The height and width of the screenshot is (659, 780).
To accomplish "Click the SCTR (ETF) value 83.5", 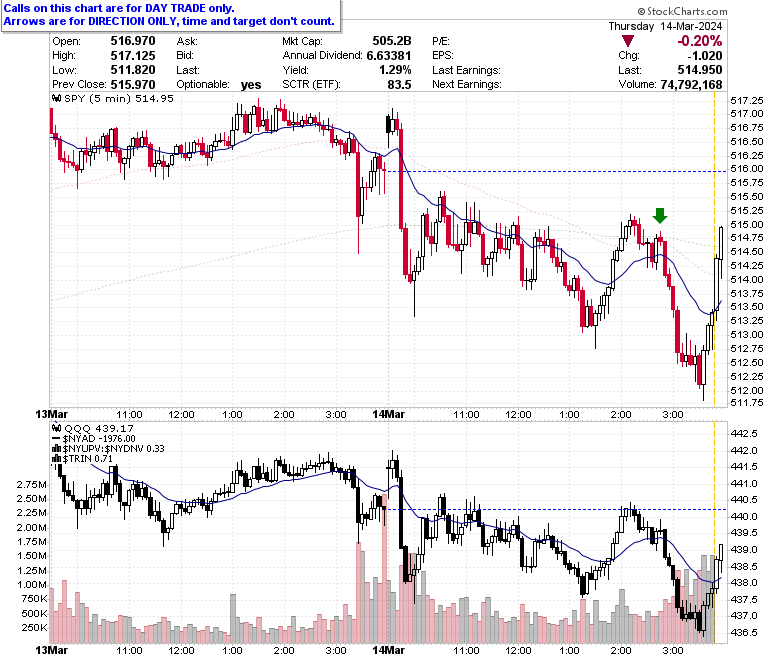I will (x=399, y=85).
